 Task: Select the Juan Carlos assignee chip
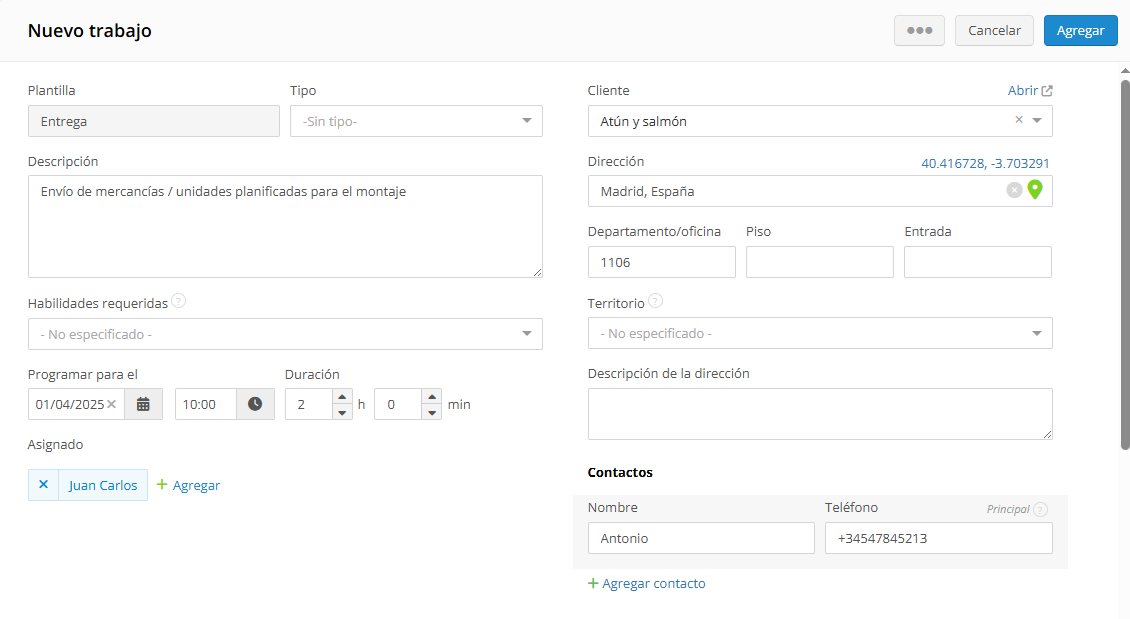point(103,485)
